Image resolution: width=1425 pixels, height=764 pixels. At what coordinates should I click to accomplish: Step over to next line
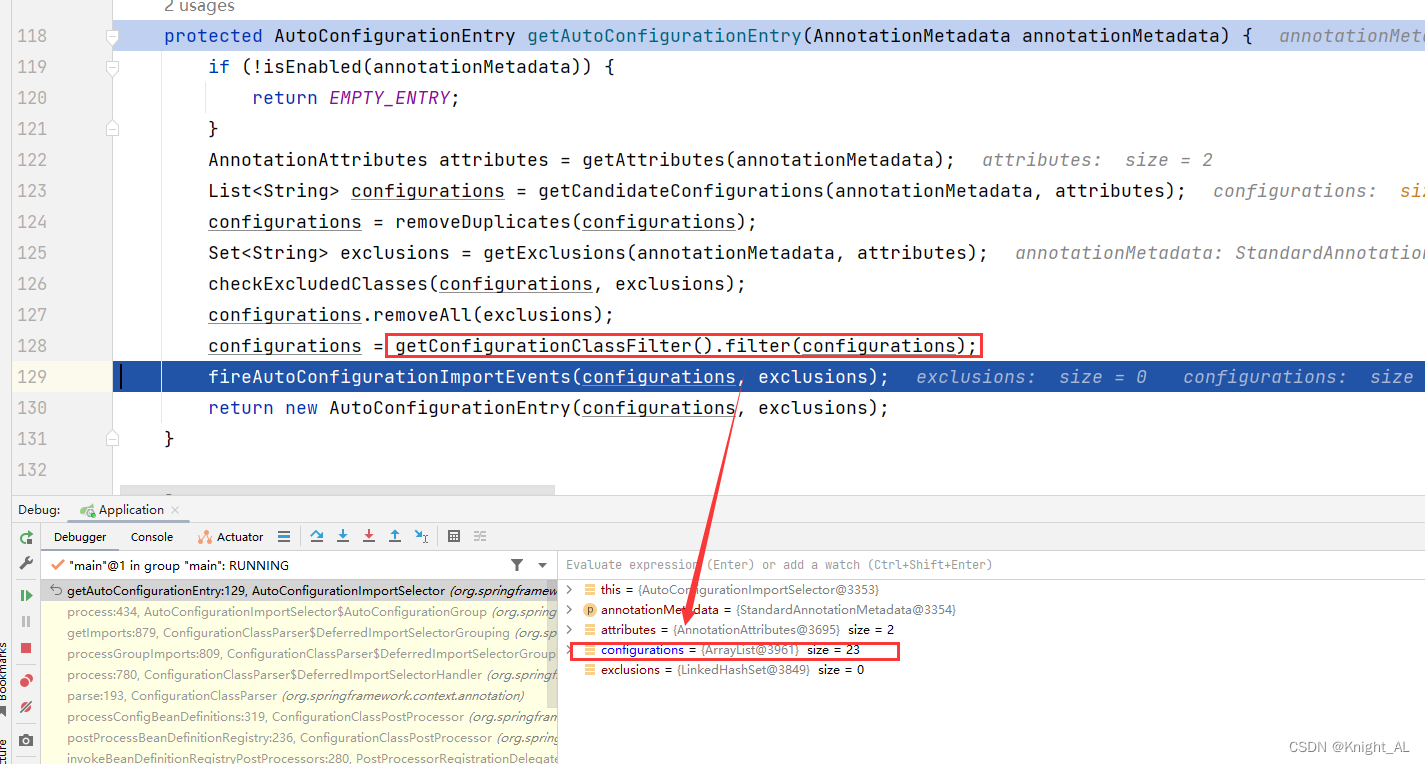click(x=317, y=537)
